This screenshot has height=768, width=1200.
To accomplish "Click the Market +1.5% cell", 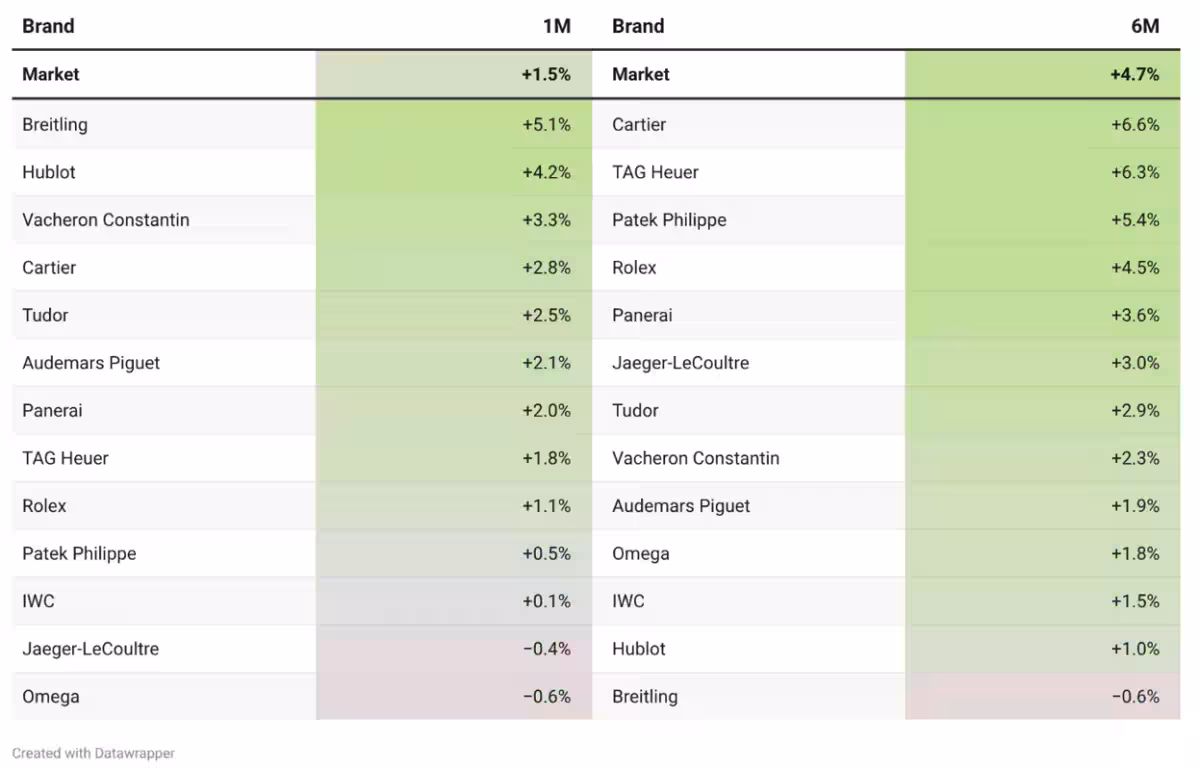I will tap(454, 74).
